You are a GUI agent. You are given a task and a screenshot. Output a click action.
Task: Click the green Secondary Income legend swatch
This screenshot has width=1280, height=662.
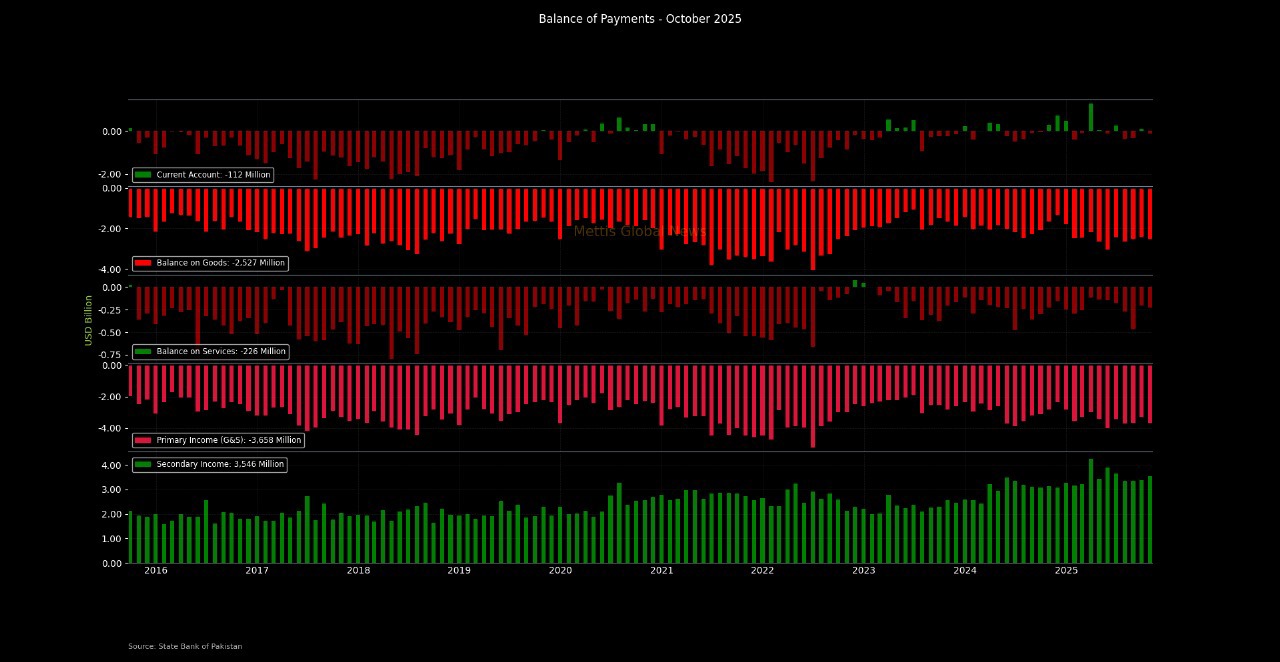143,465
